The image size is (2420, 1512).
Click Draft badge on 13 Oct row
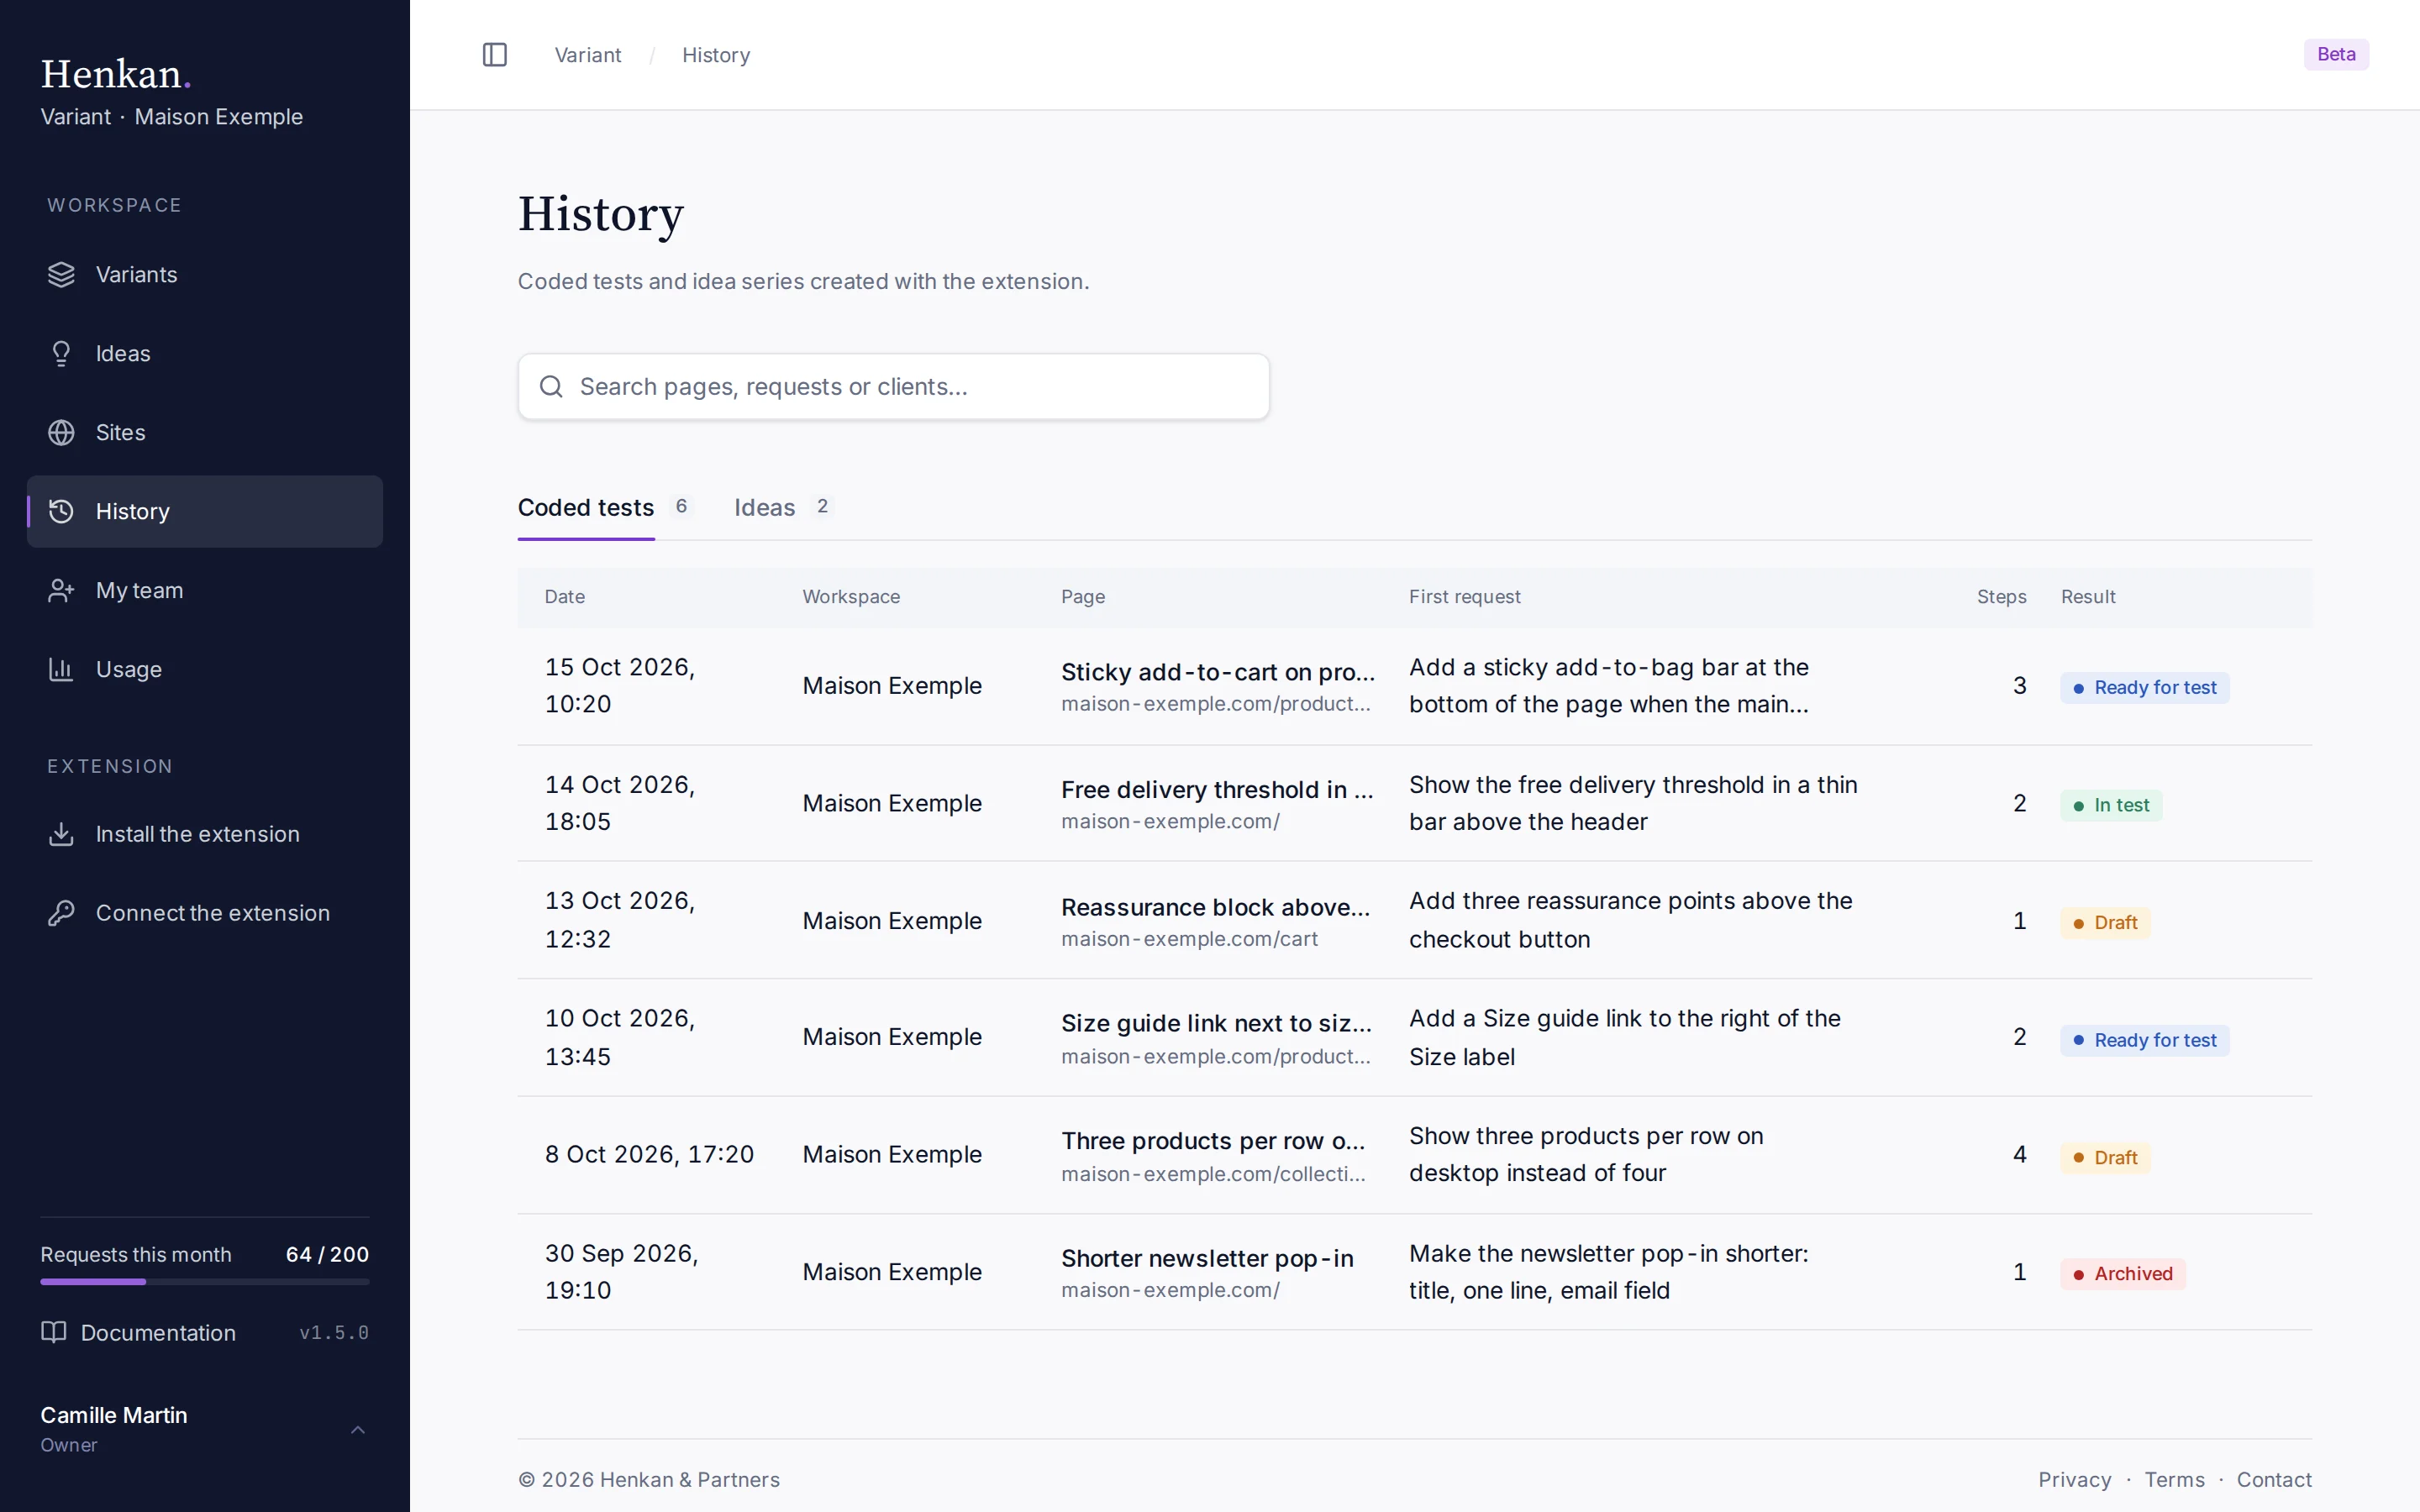click(x=2104, y=922)
